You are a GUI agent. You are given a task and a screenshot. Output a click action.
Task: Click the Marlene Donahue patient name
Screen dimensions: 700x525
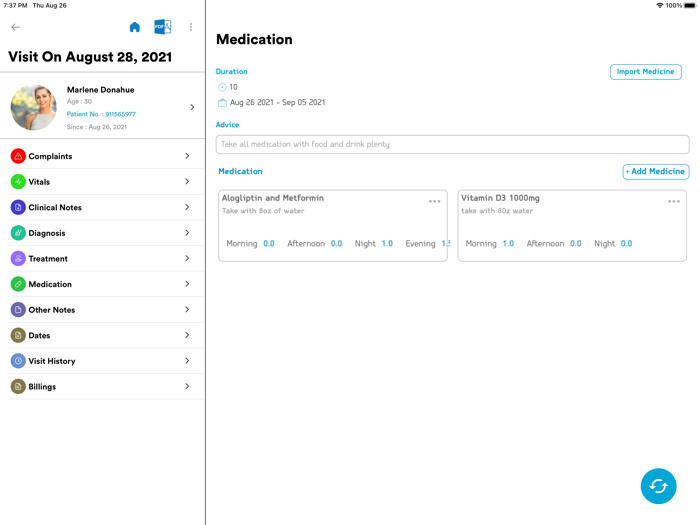100,90
